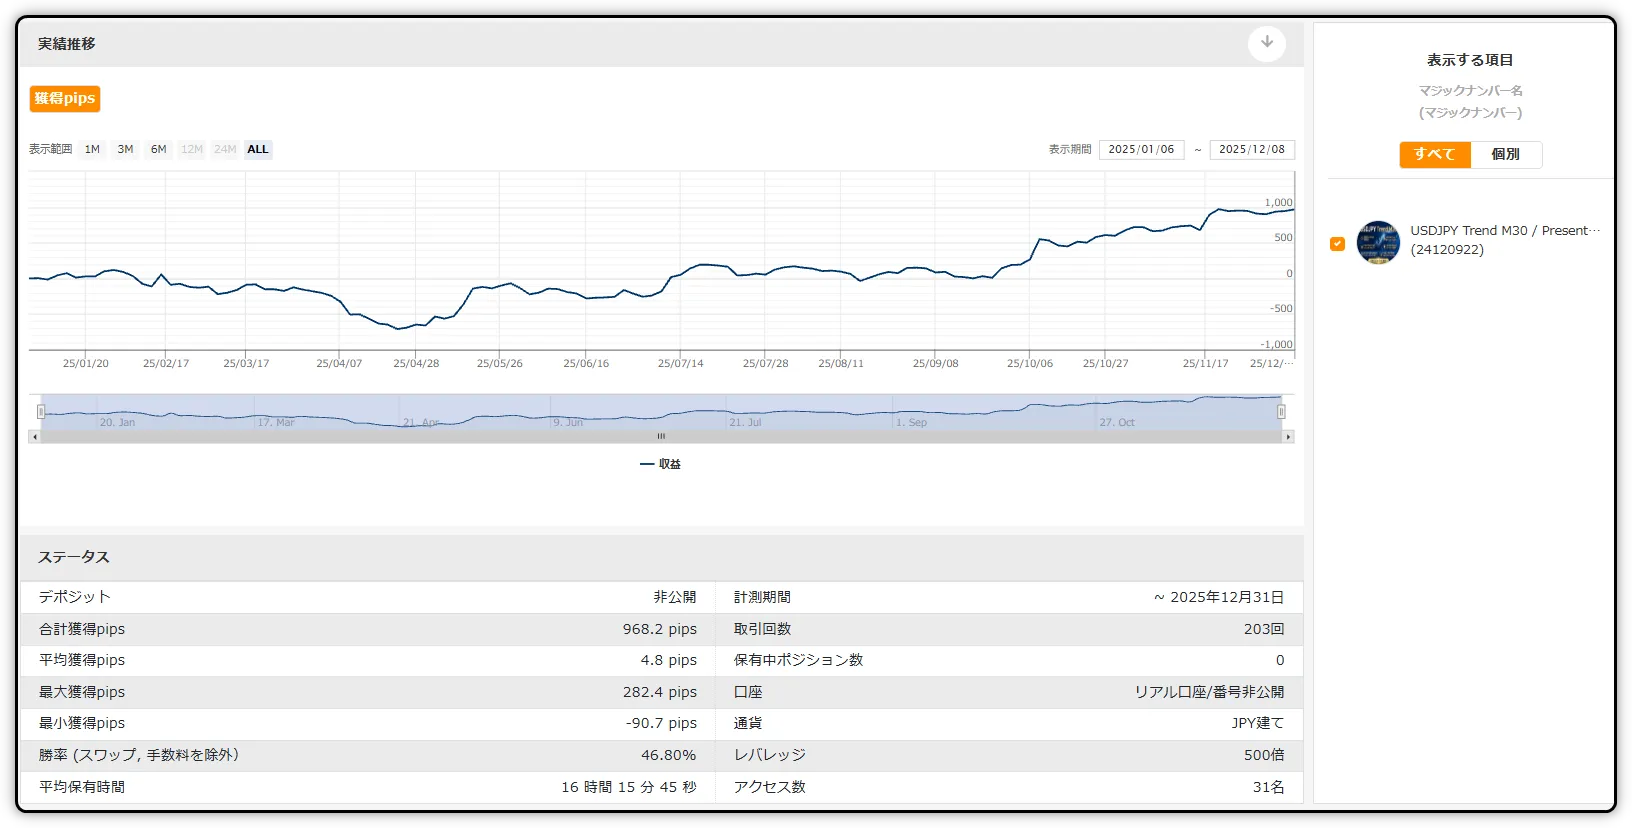Click the 取引回数 value 203回

coord(1264,629)
